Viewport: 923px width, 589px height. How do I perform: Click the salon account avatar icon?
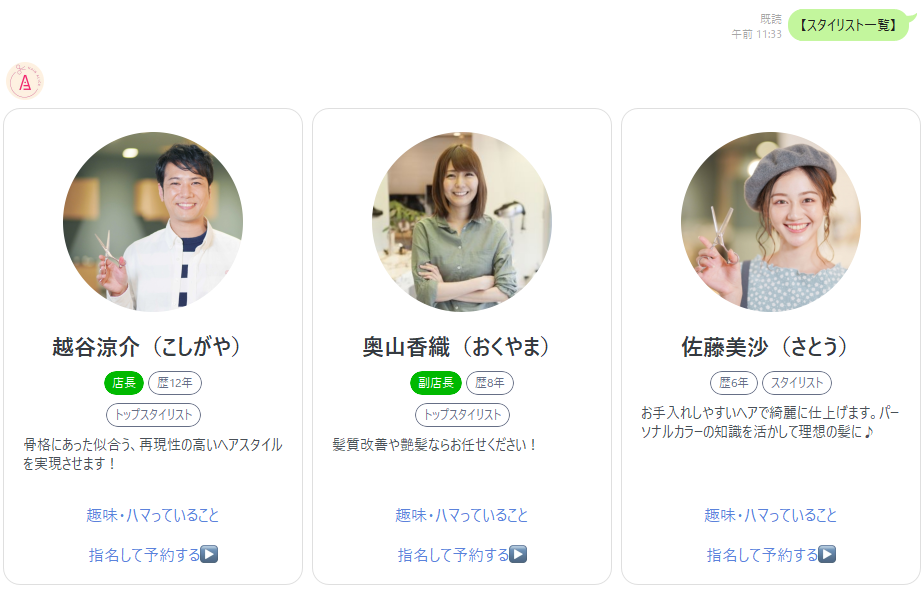point(25,81)
